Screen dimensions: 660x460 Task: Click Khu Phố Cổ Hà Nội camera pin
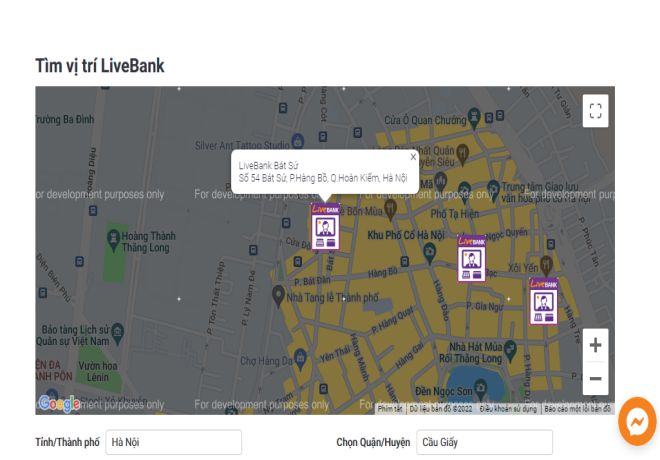[429, 254]
